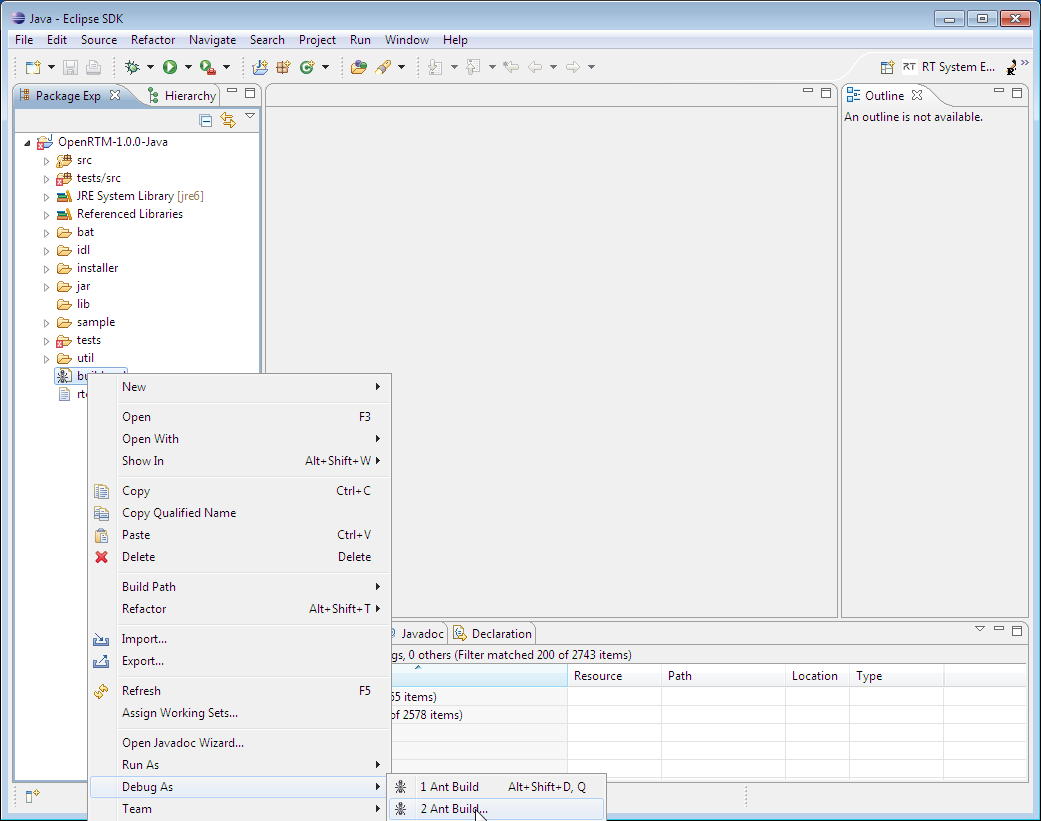This screenshot has width=1041, height=821.
Task: Click the Search flashlight toolbar icon
Action: pos(383,67)
